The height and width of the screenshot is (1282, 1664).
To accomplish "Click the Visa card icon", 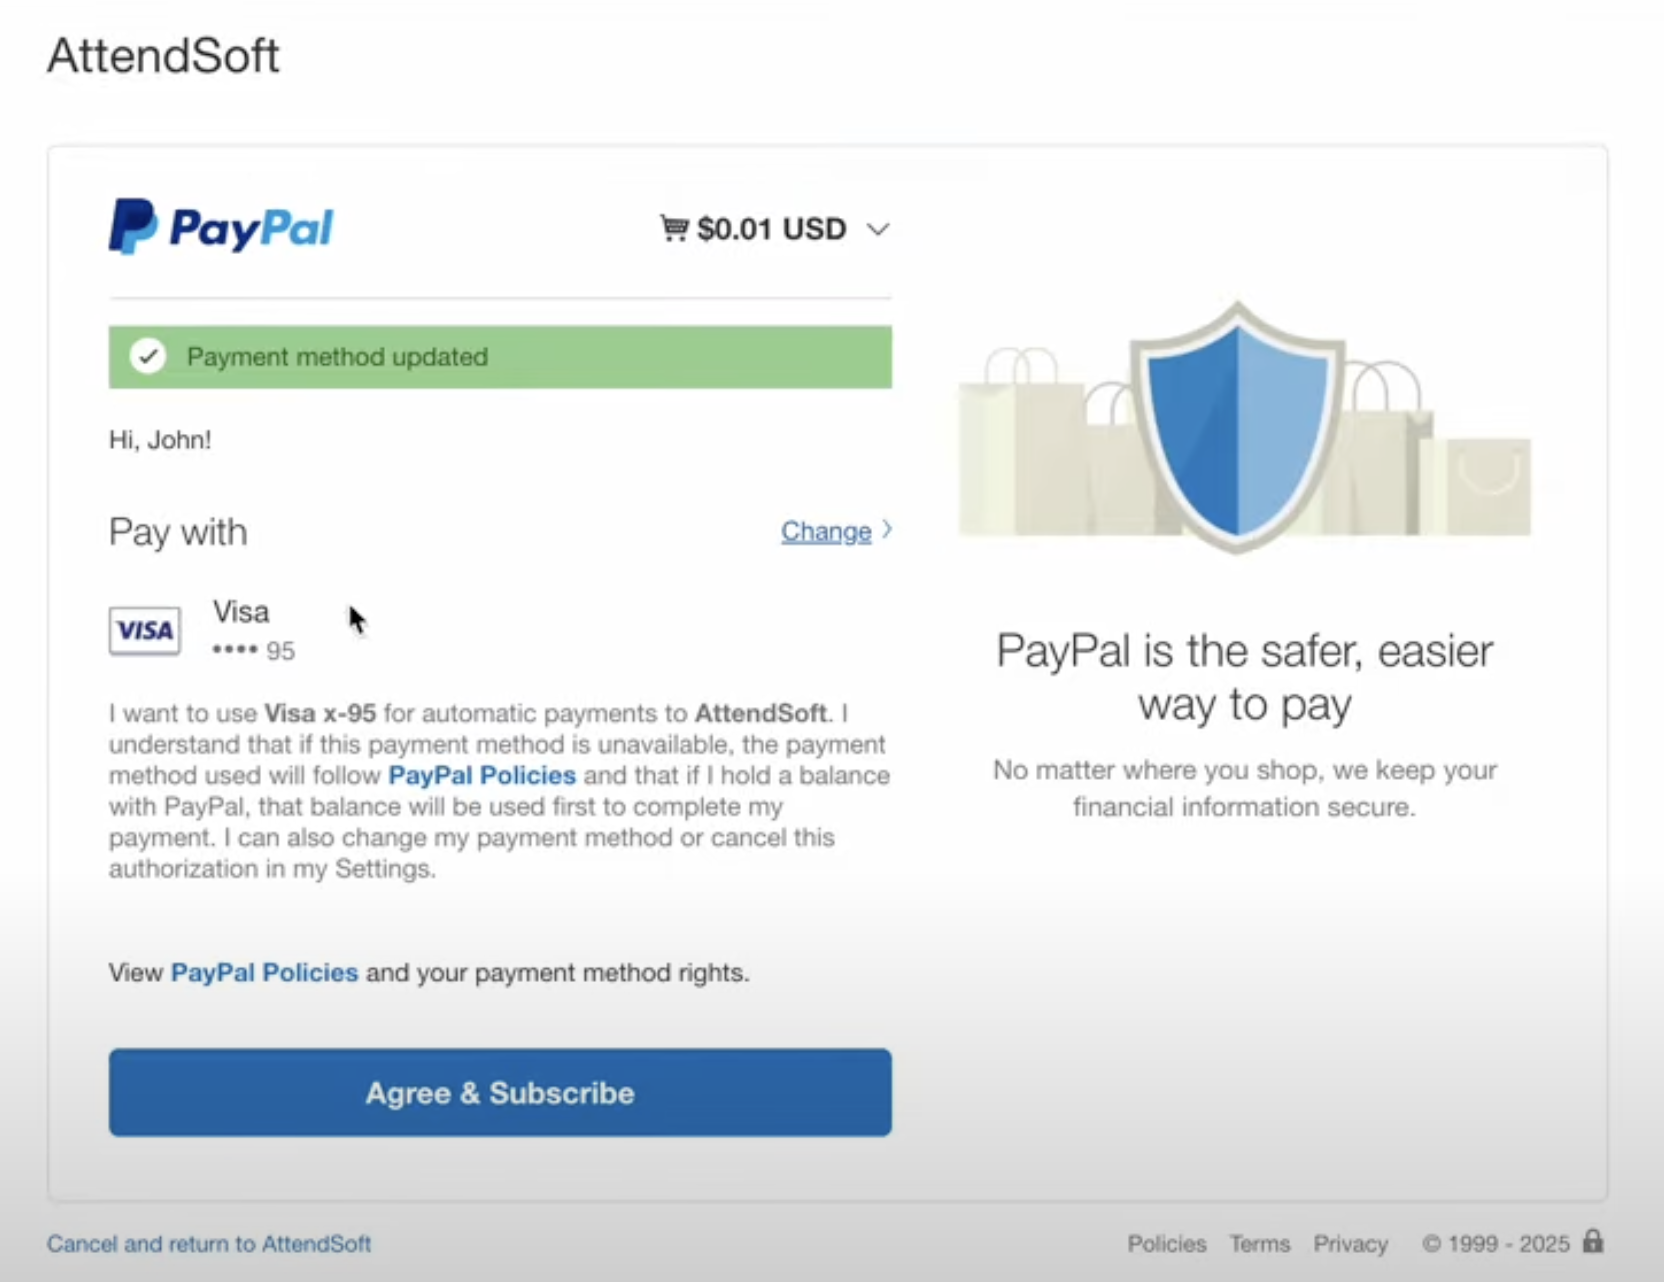I will tap(144, 630).
